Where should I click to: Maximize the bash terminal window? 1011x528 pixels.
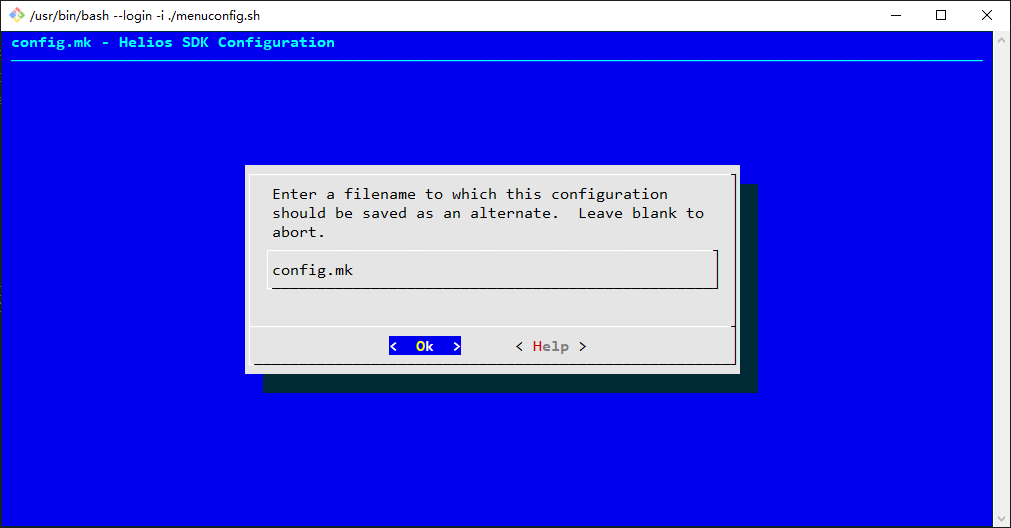click(941, 15)
